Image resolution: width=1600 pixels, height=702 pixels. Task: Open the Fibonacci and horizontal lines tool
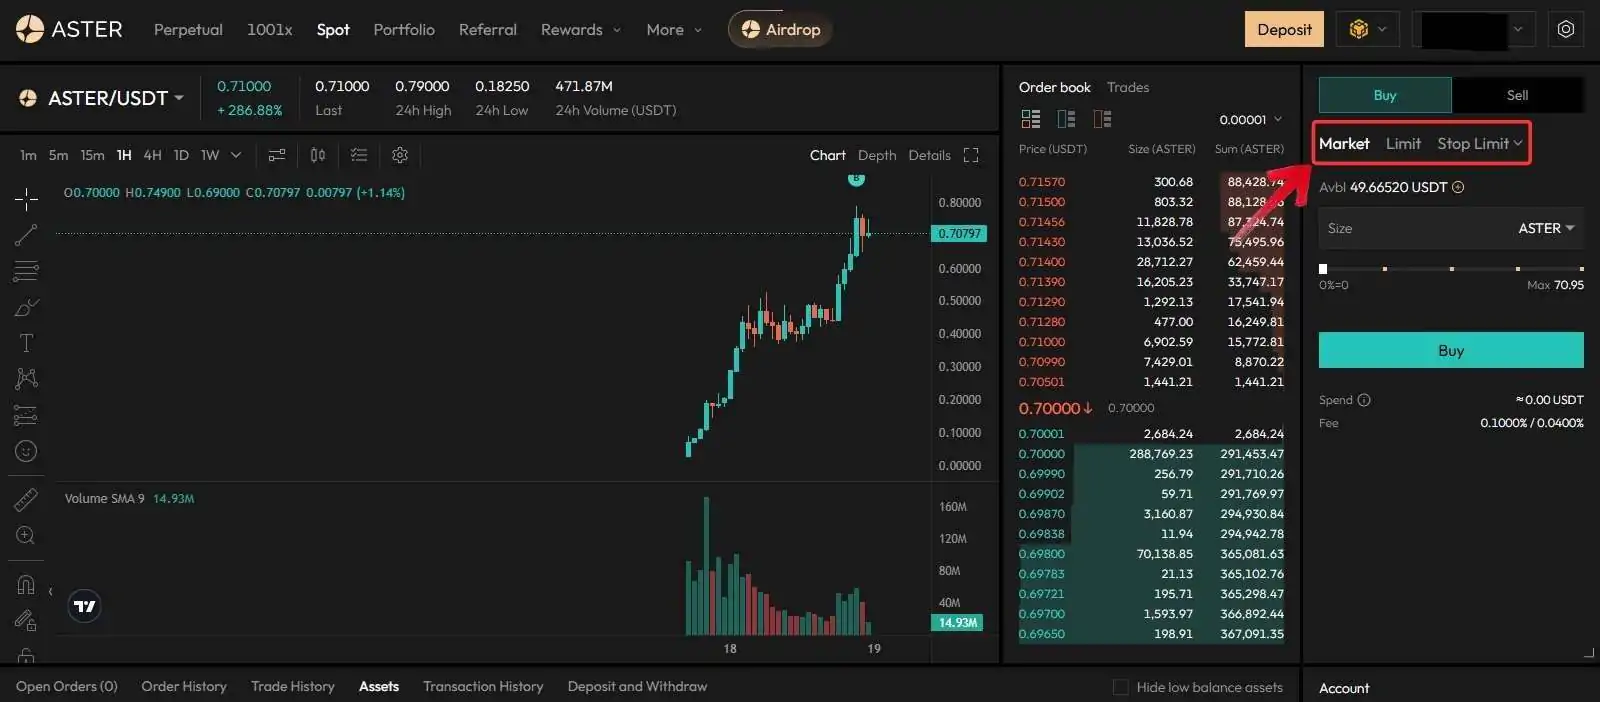tap(26, 271)
